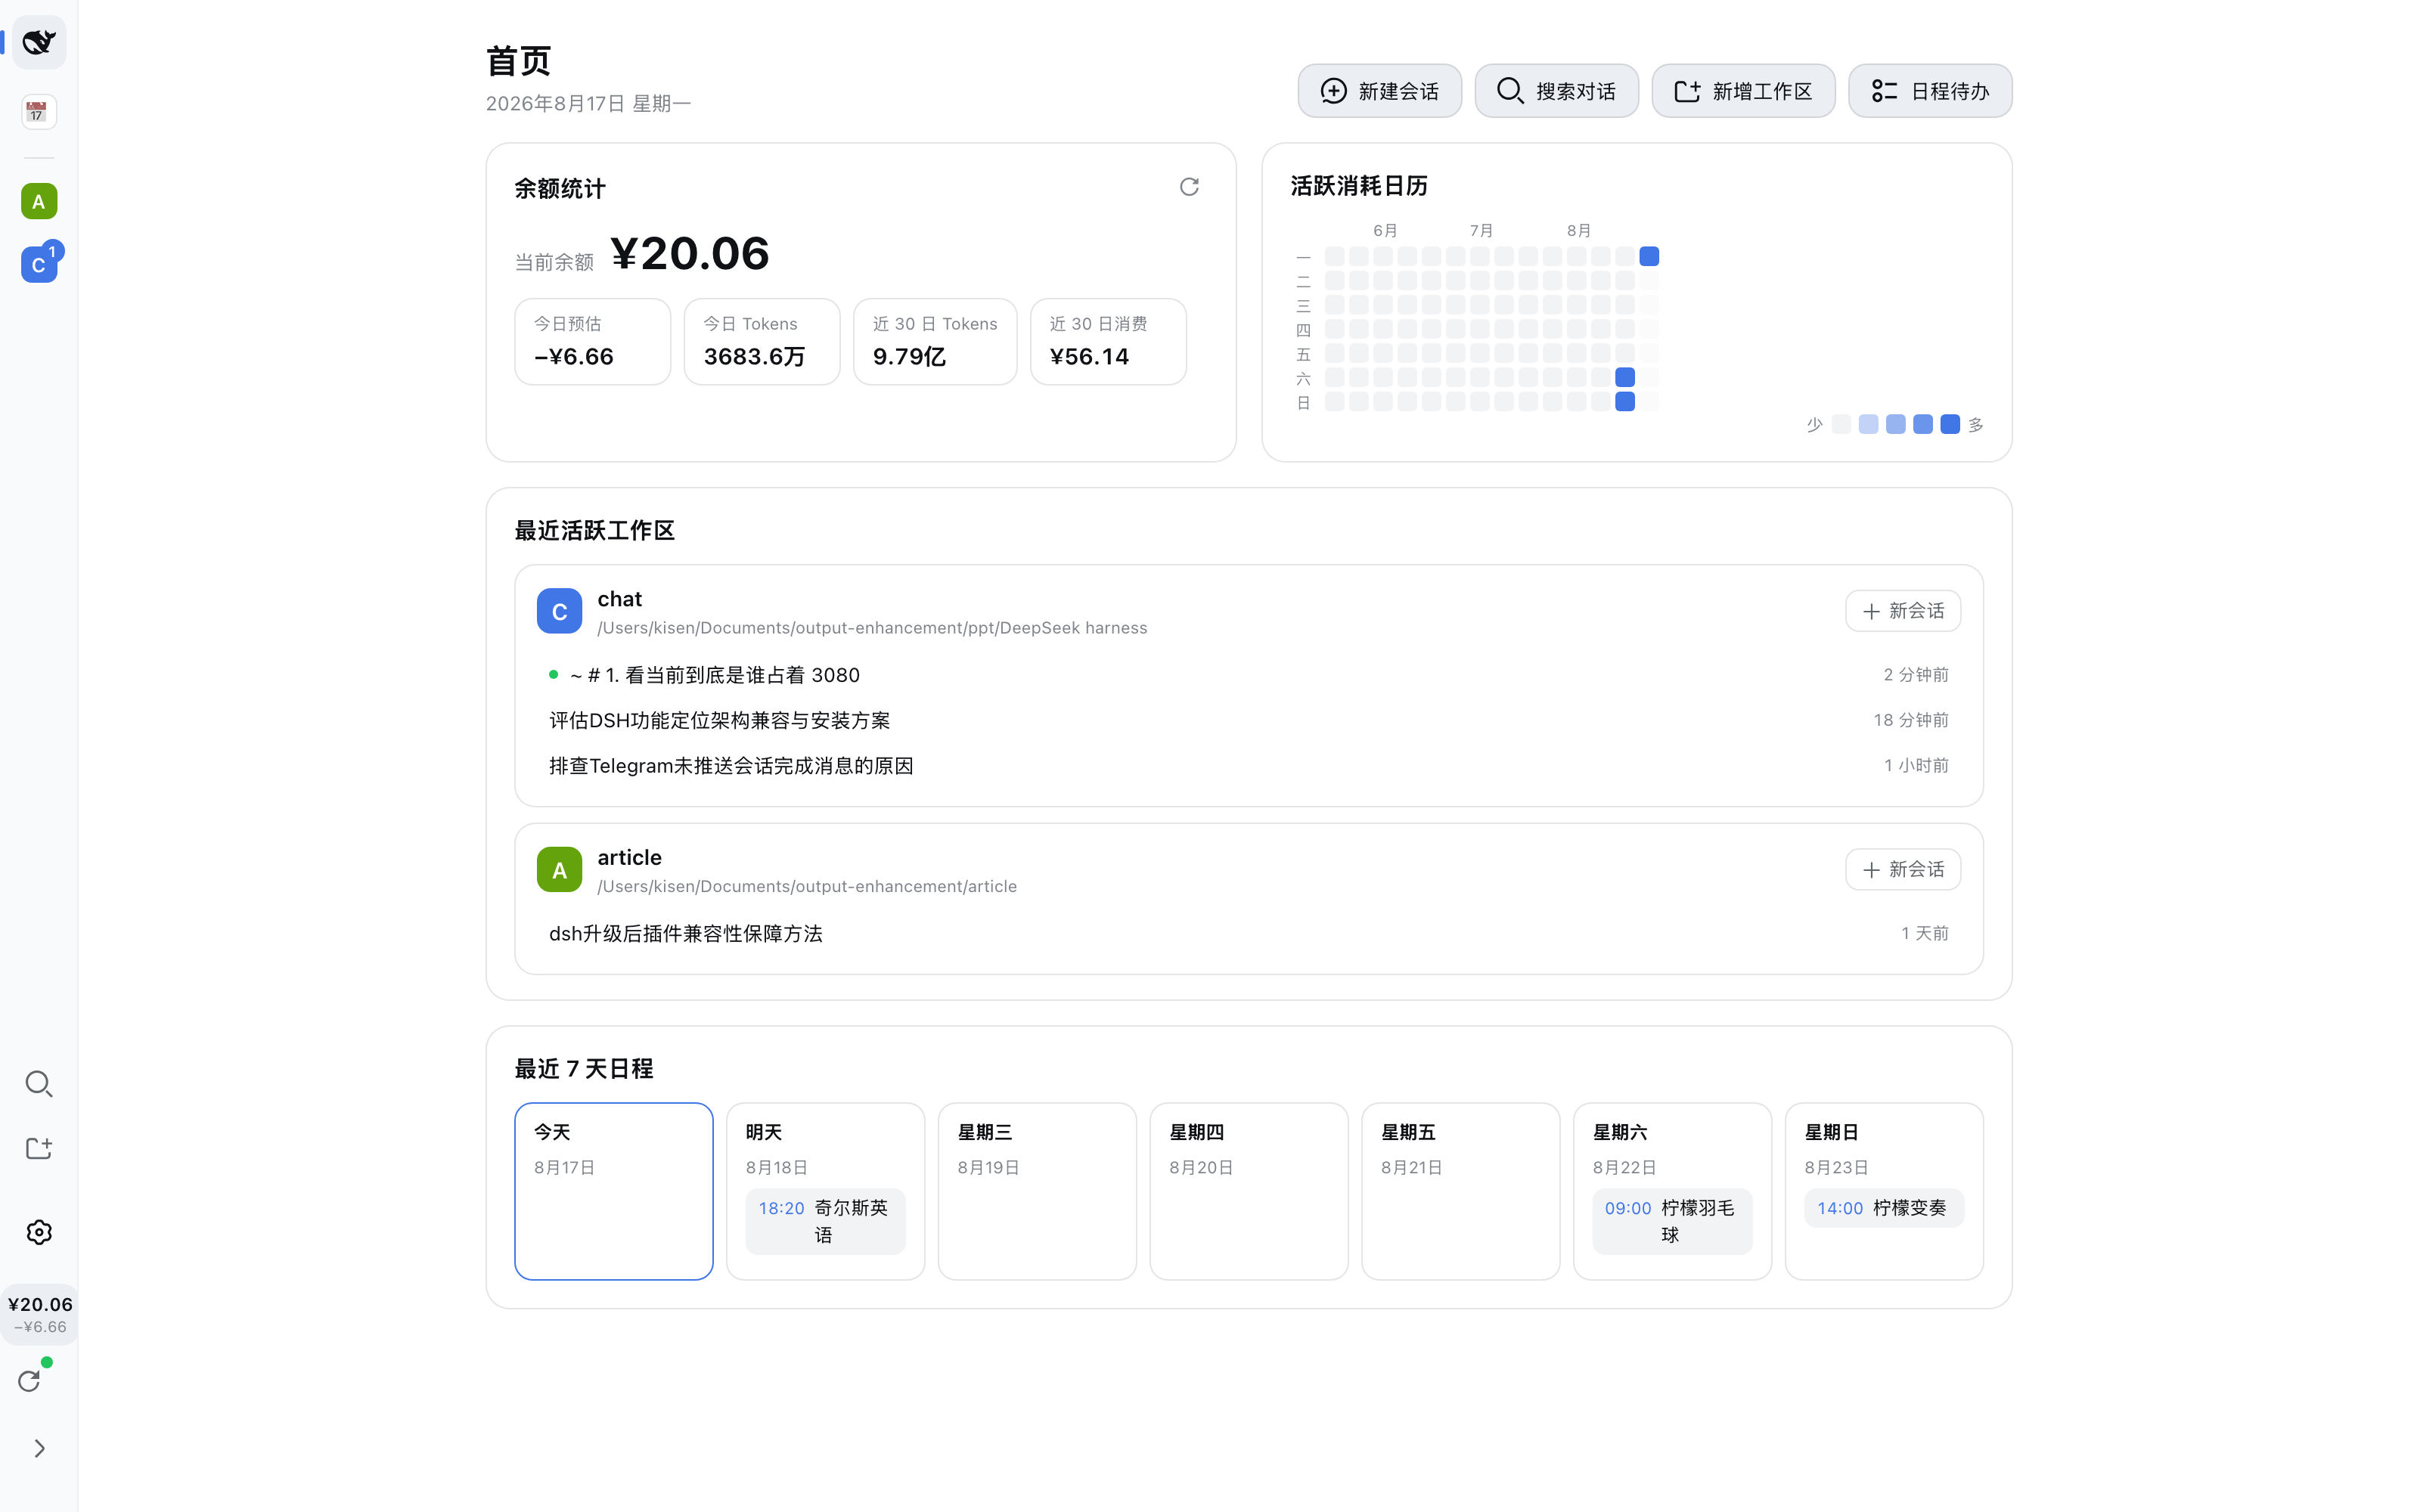
Task: Open the calendar icon in sidebar
Action: click(x=38, y=111)
